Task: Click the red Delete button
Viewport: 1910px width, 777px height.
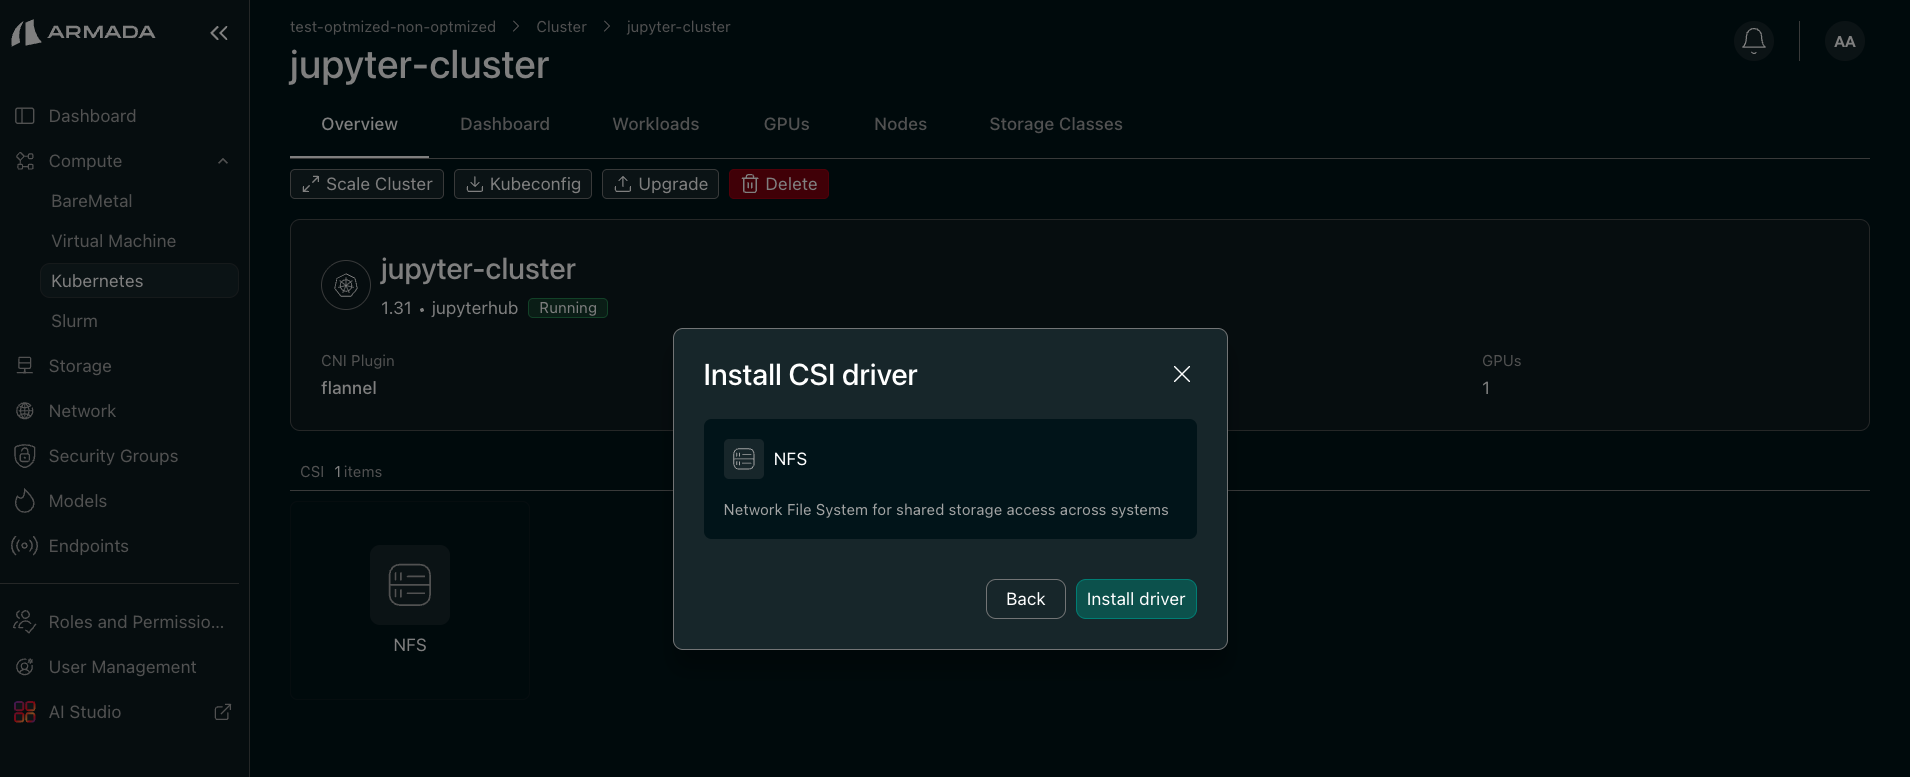Action: 779,184
